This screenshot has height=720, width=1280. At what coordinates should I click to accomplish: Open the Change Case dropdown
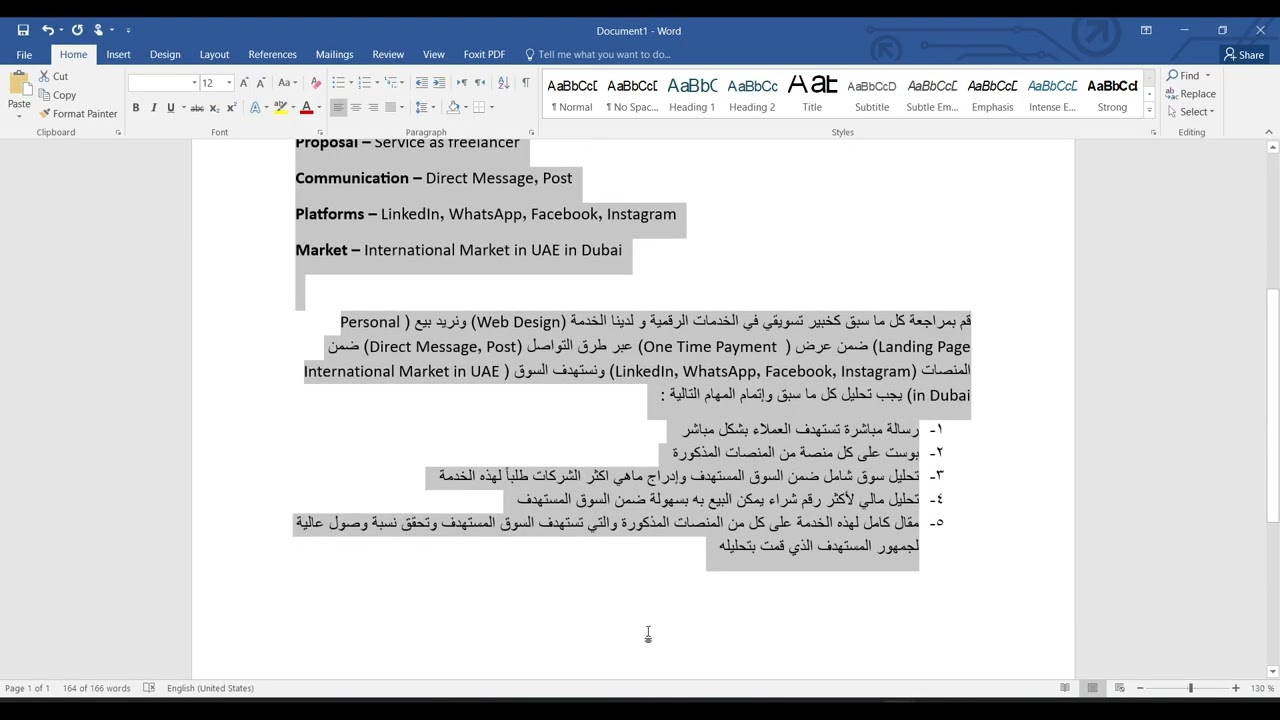point(286,83)
